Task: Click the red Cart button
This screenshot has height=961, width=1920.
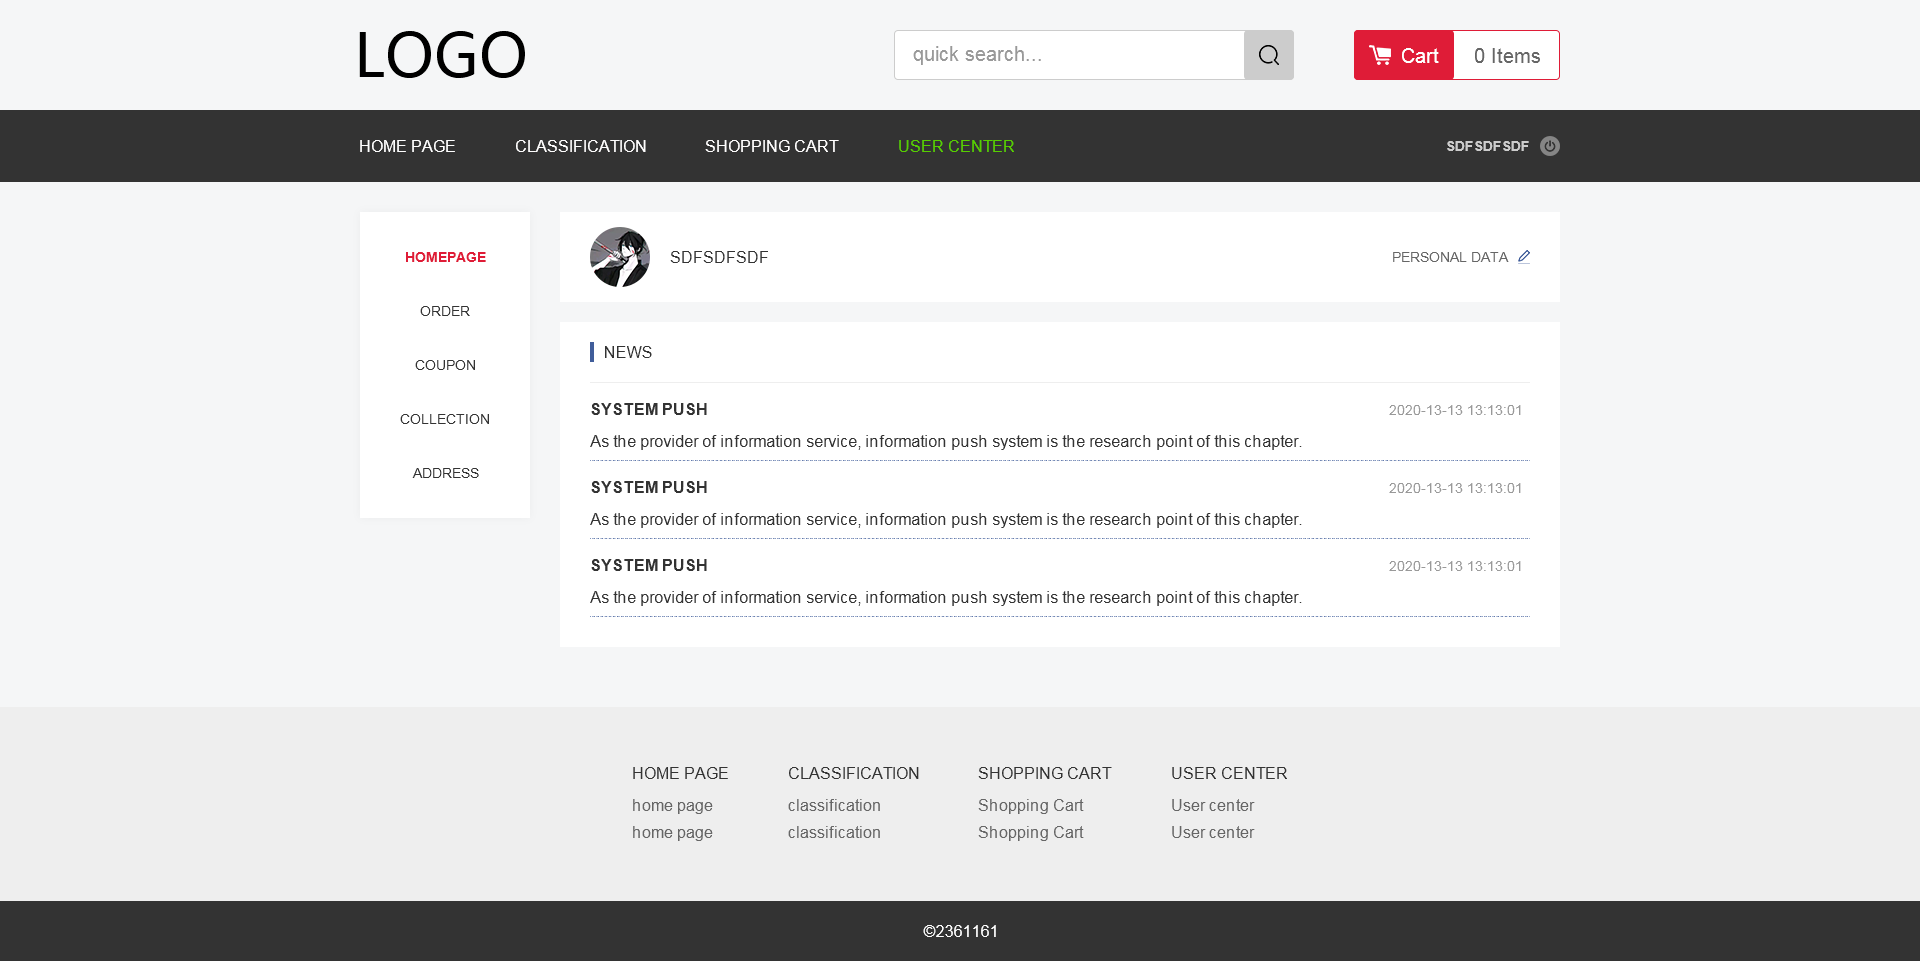Action: pos(1403,55)
